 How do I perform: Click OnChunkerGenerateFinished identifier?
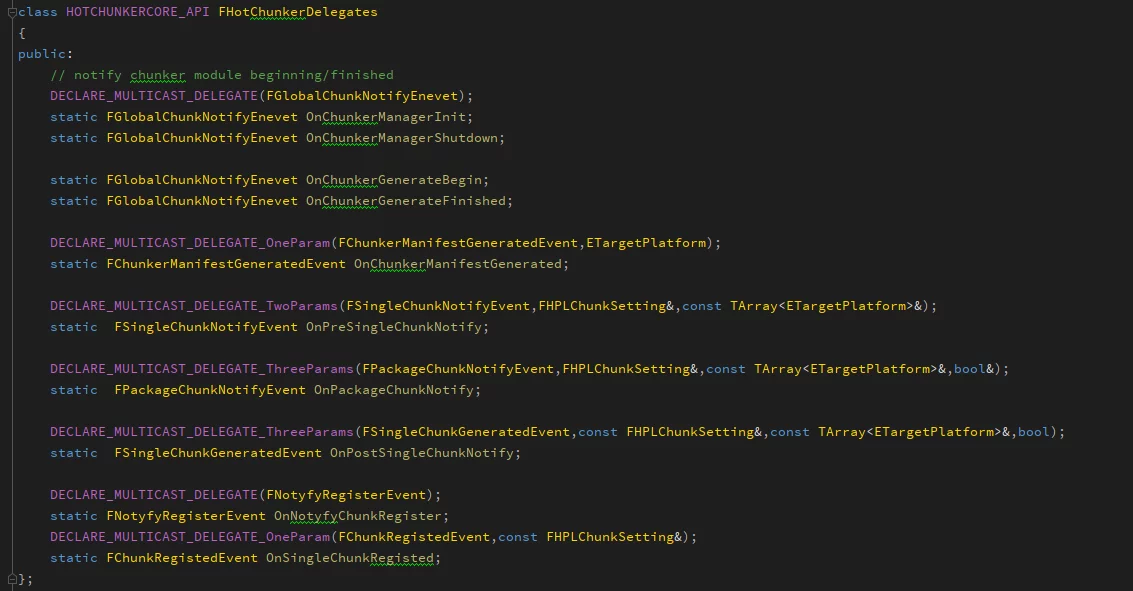[x=406, y=201]
